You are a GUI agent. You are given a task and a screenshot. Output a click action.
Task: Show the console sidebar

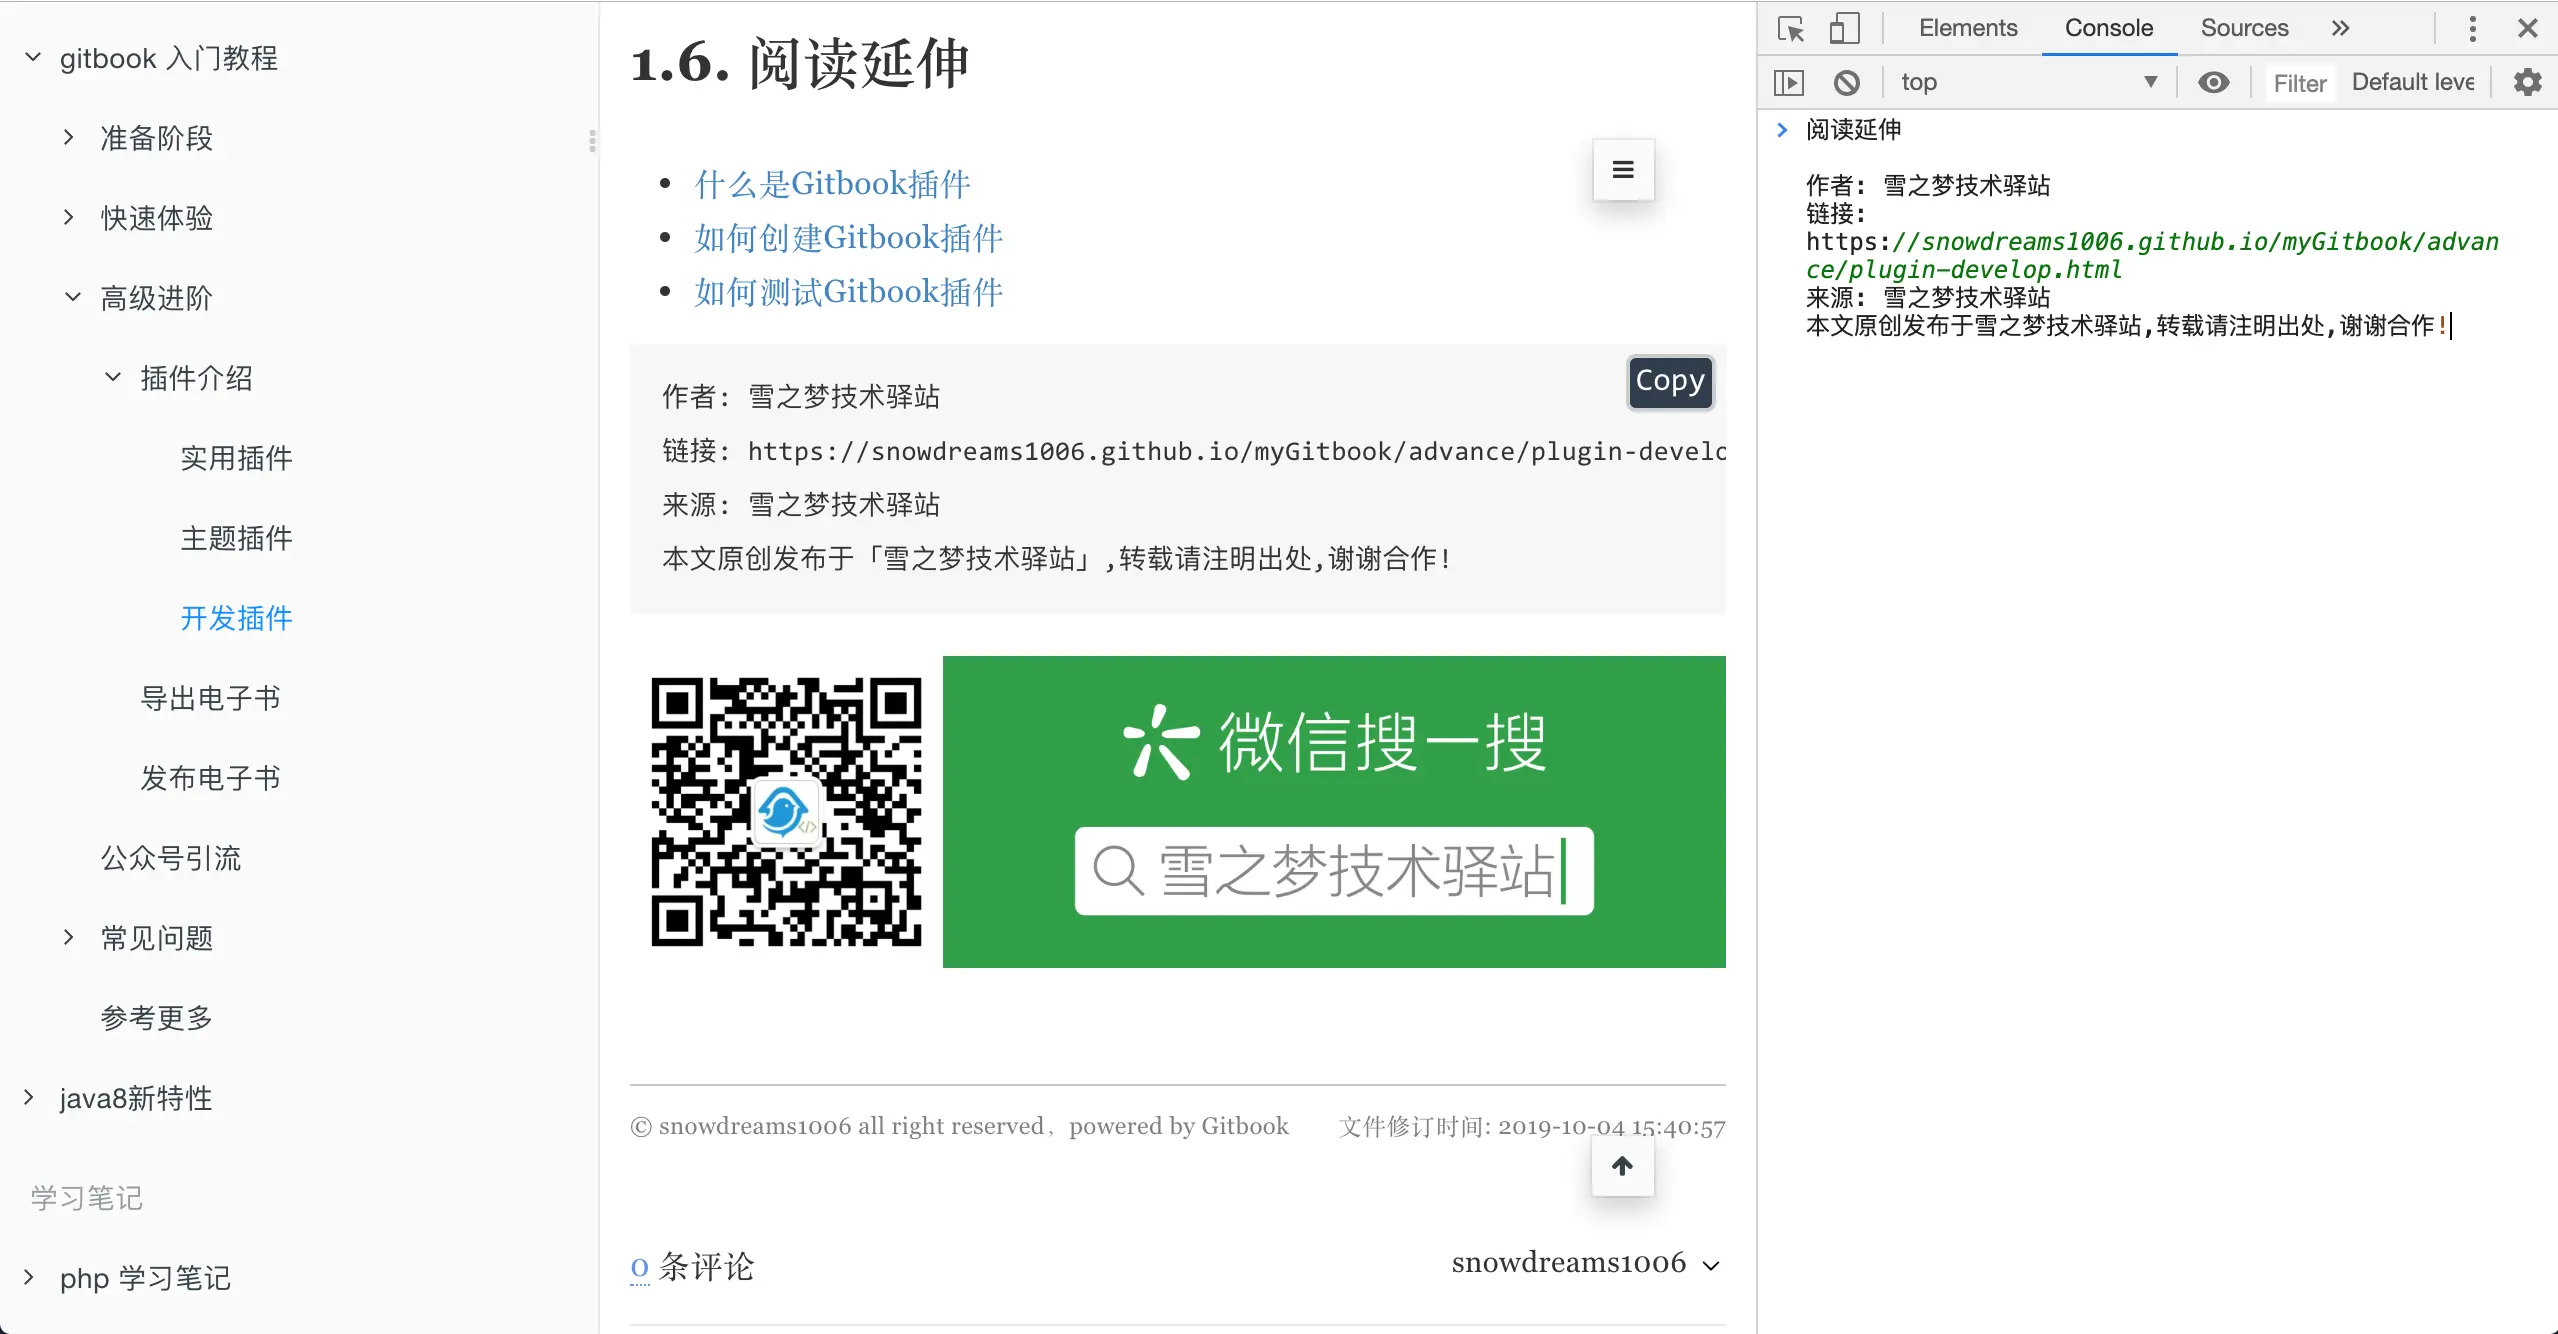click(x=1789, y=82)
